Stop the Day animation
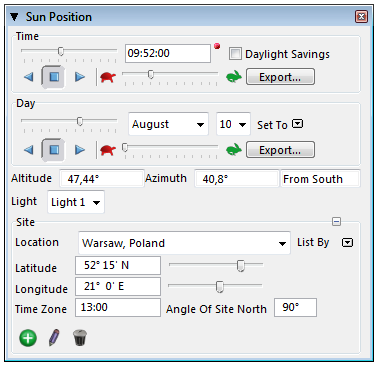Screen dimensions: 378x366 tap(53, 150)
